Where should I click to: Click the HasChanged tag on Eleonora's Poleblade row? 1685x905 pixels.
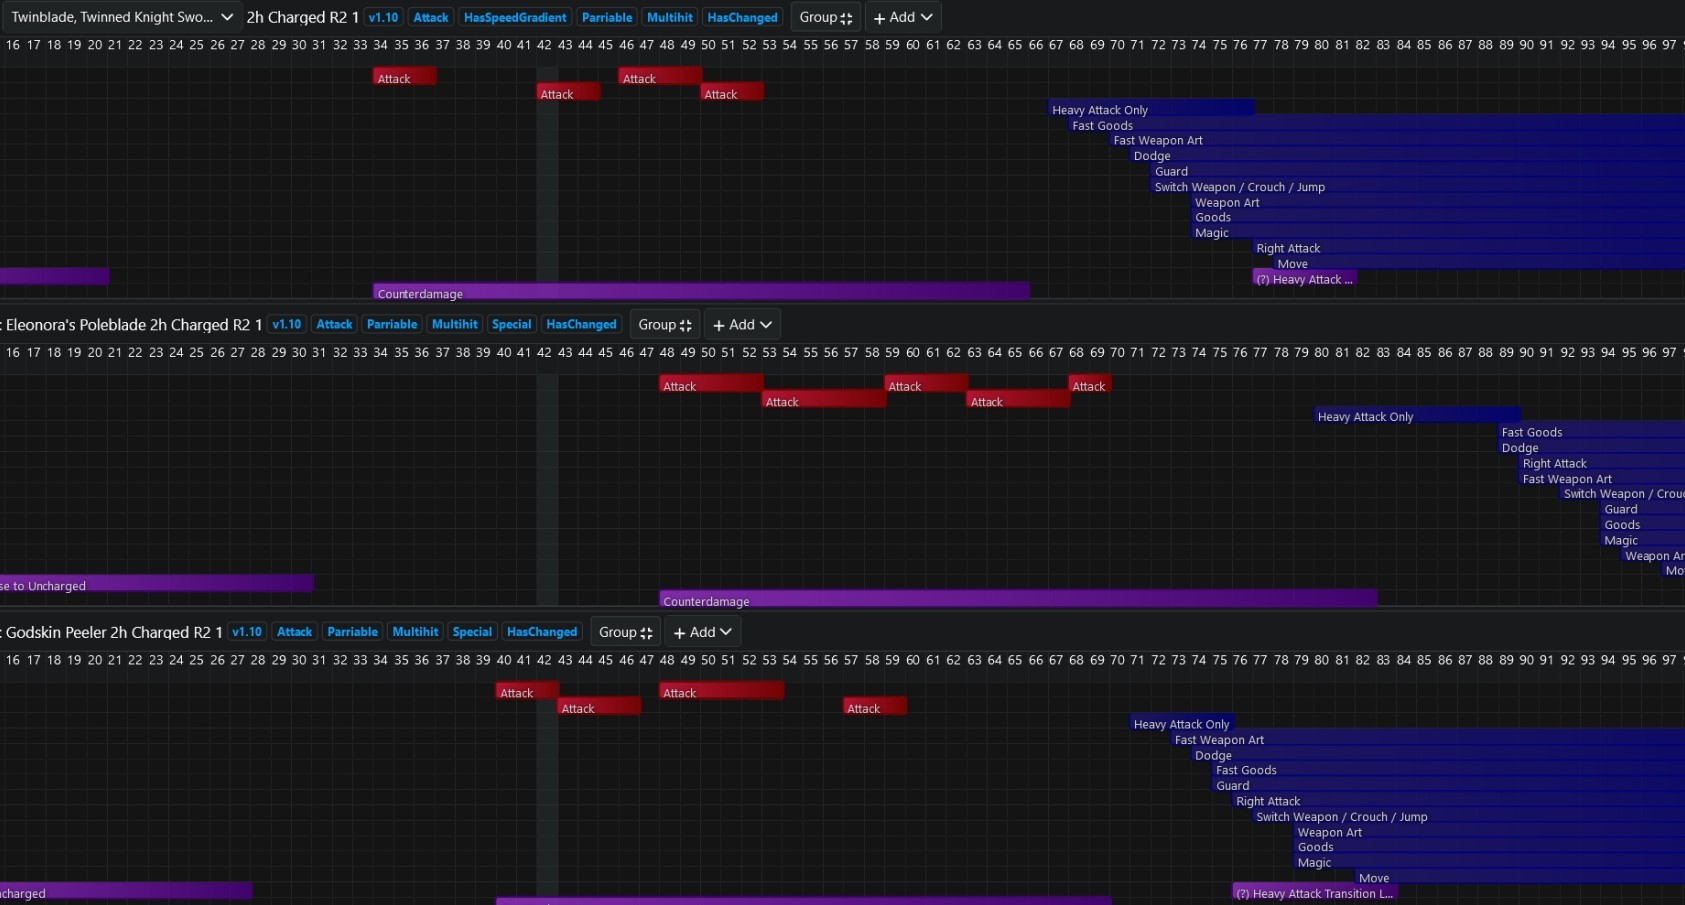point(581,325)
